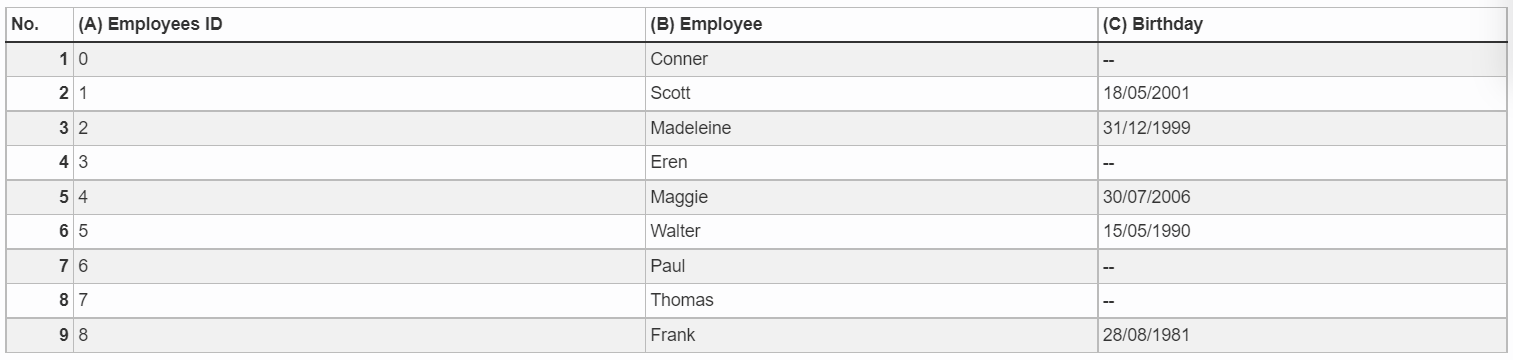Click the birthday cell 30/07/2006

(x=1302, y=197)
